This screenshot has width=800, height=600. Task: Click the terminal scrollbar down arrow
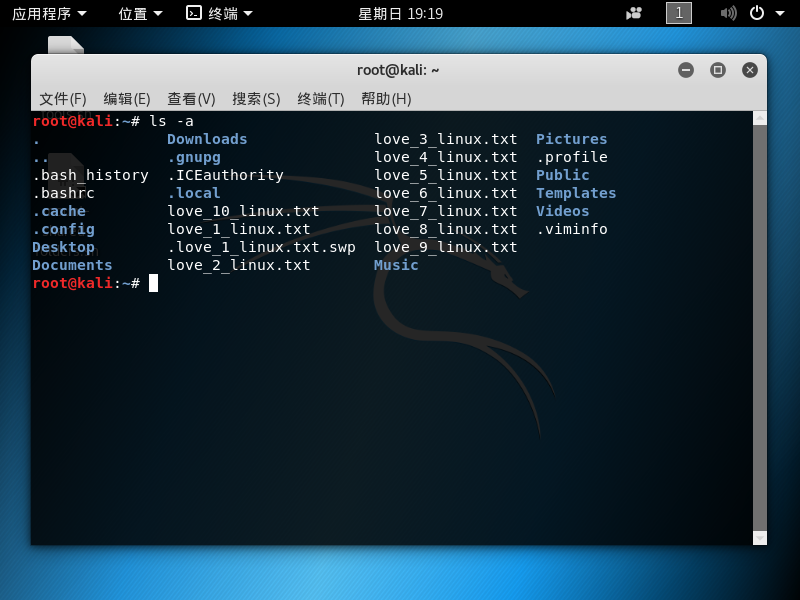tap(760, 538)
